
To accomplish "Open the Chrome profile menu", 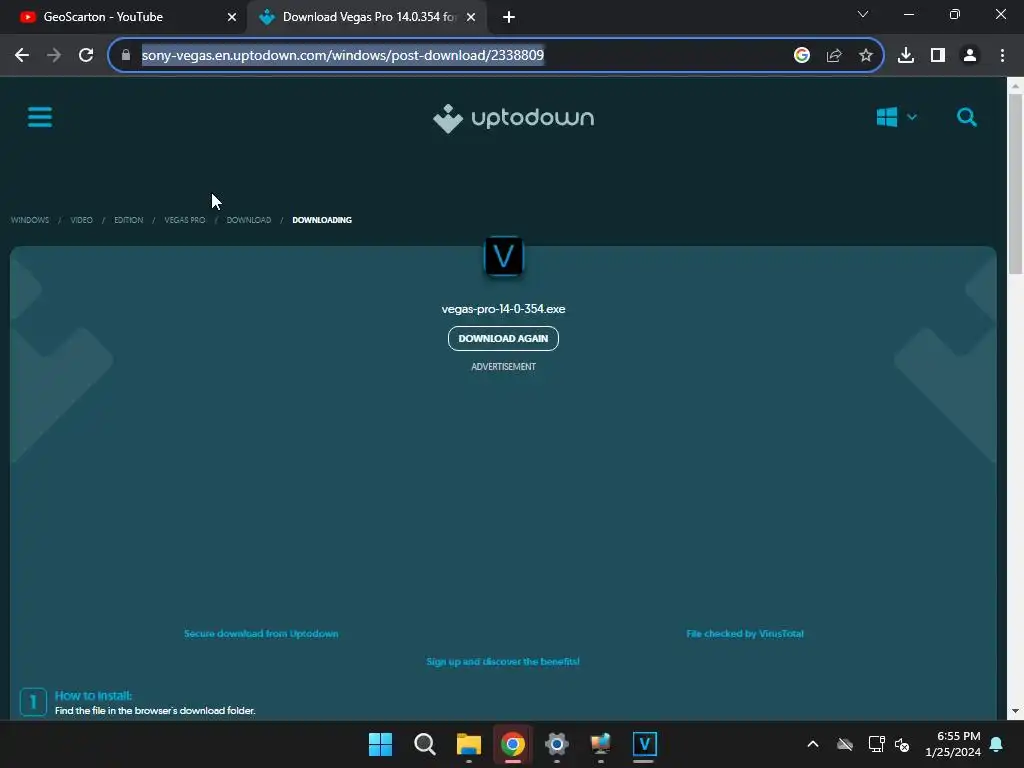I will pyautogui.click(x=970, y=56).
